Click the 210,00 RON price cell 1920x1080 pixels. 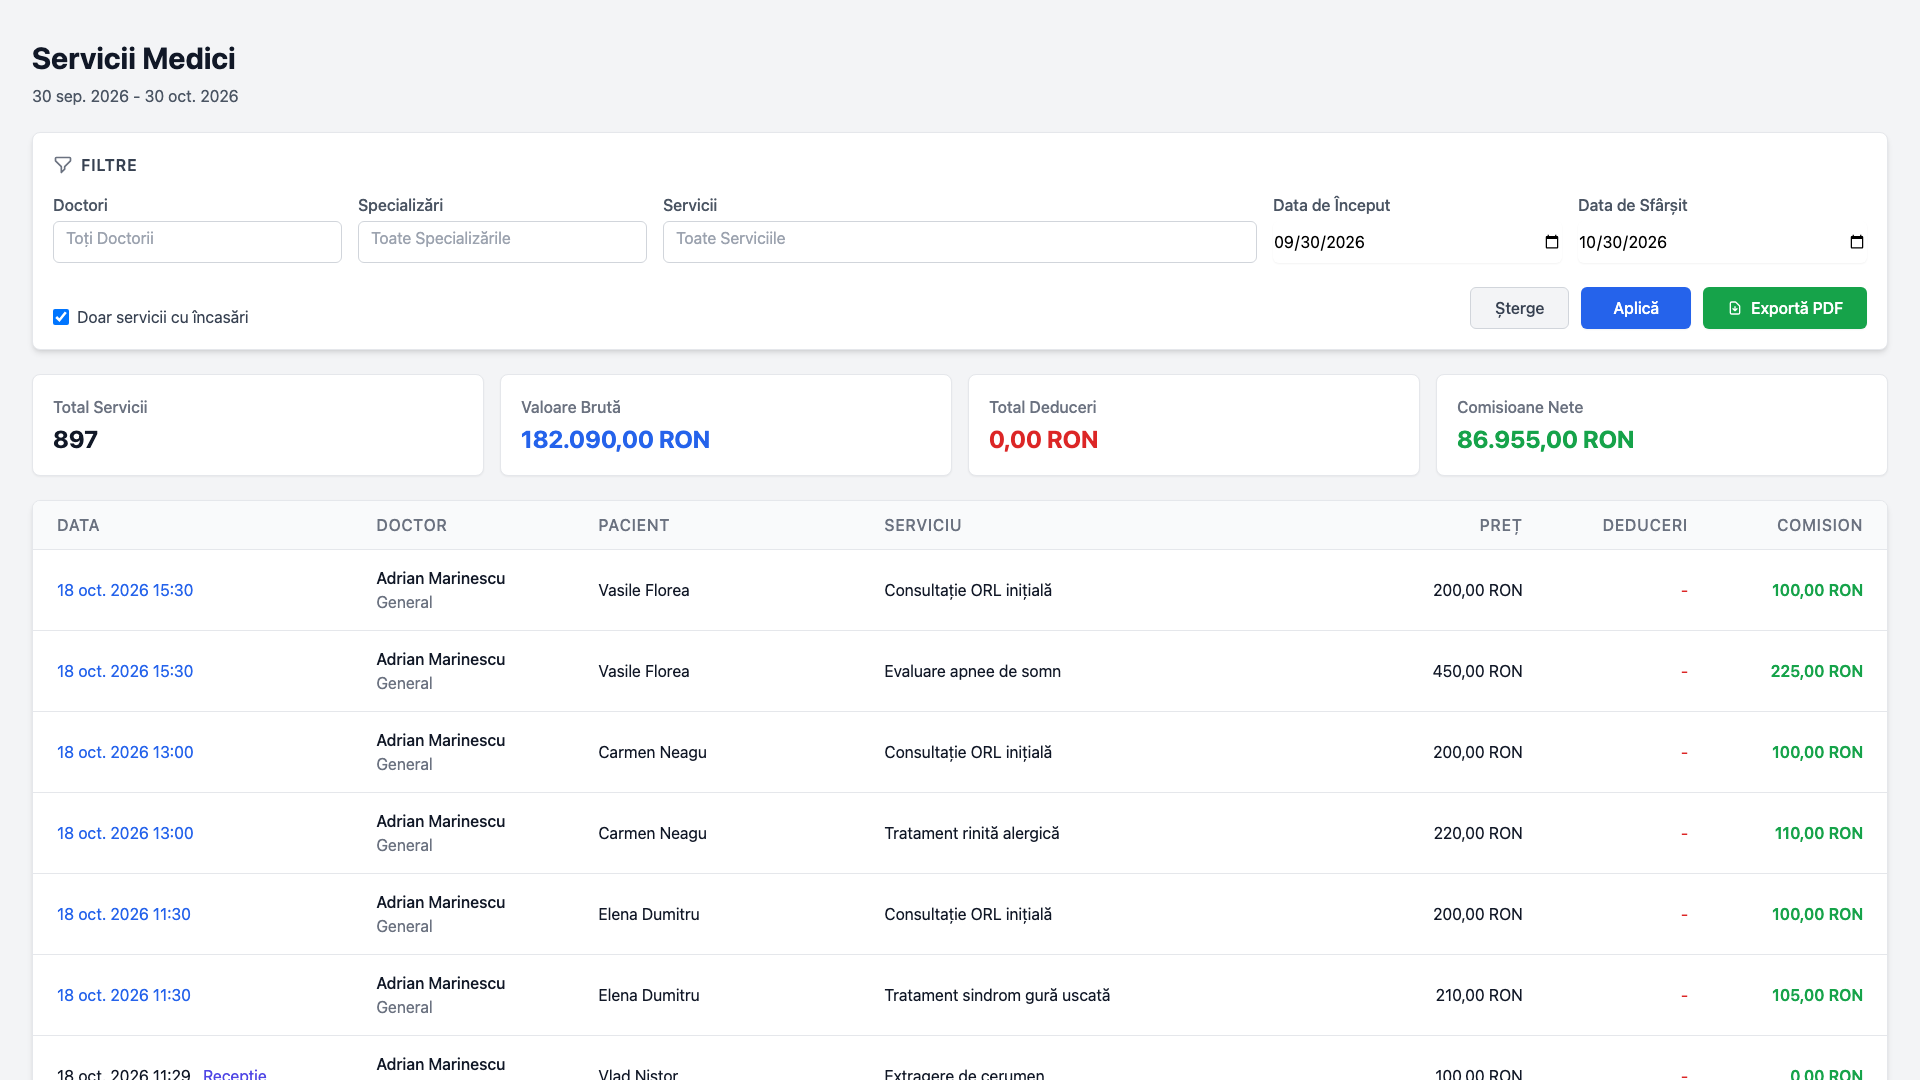tap(1479, 995)
